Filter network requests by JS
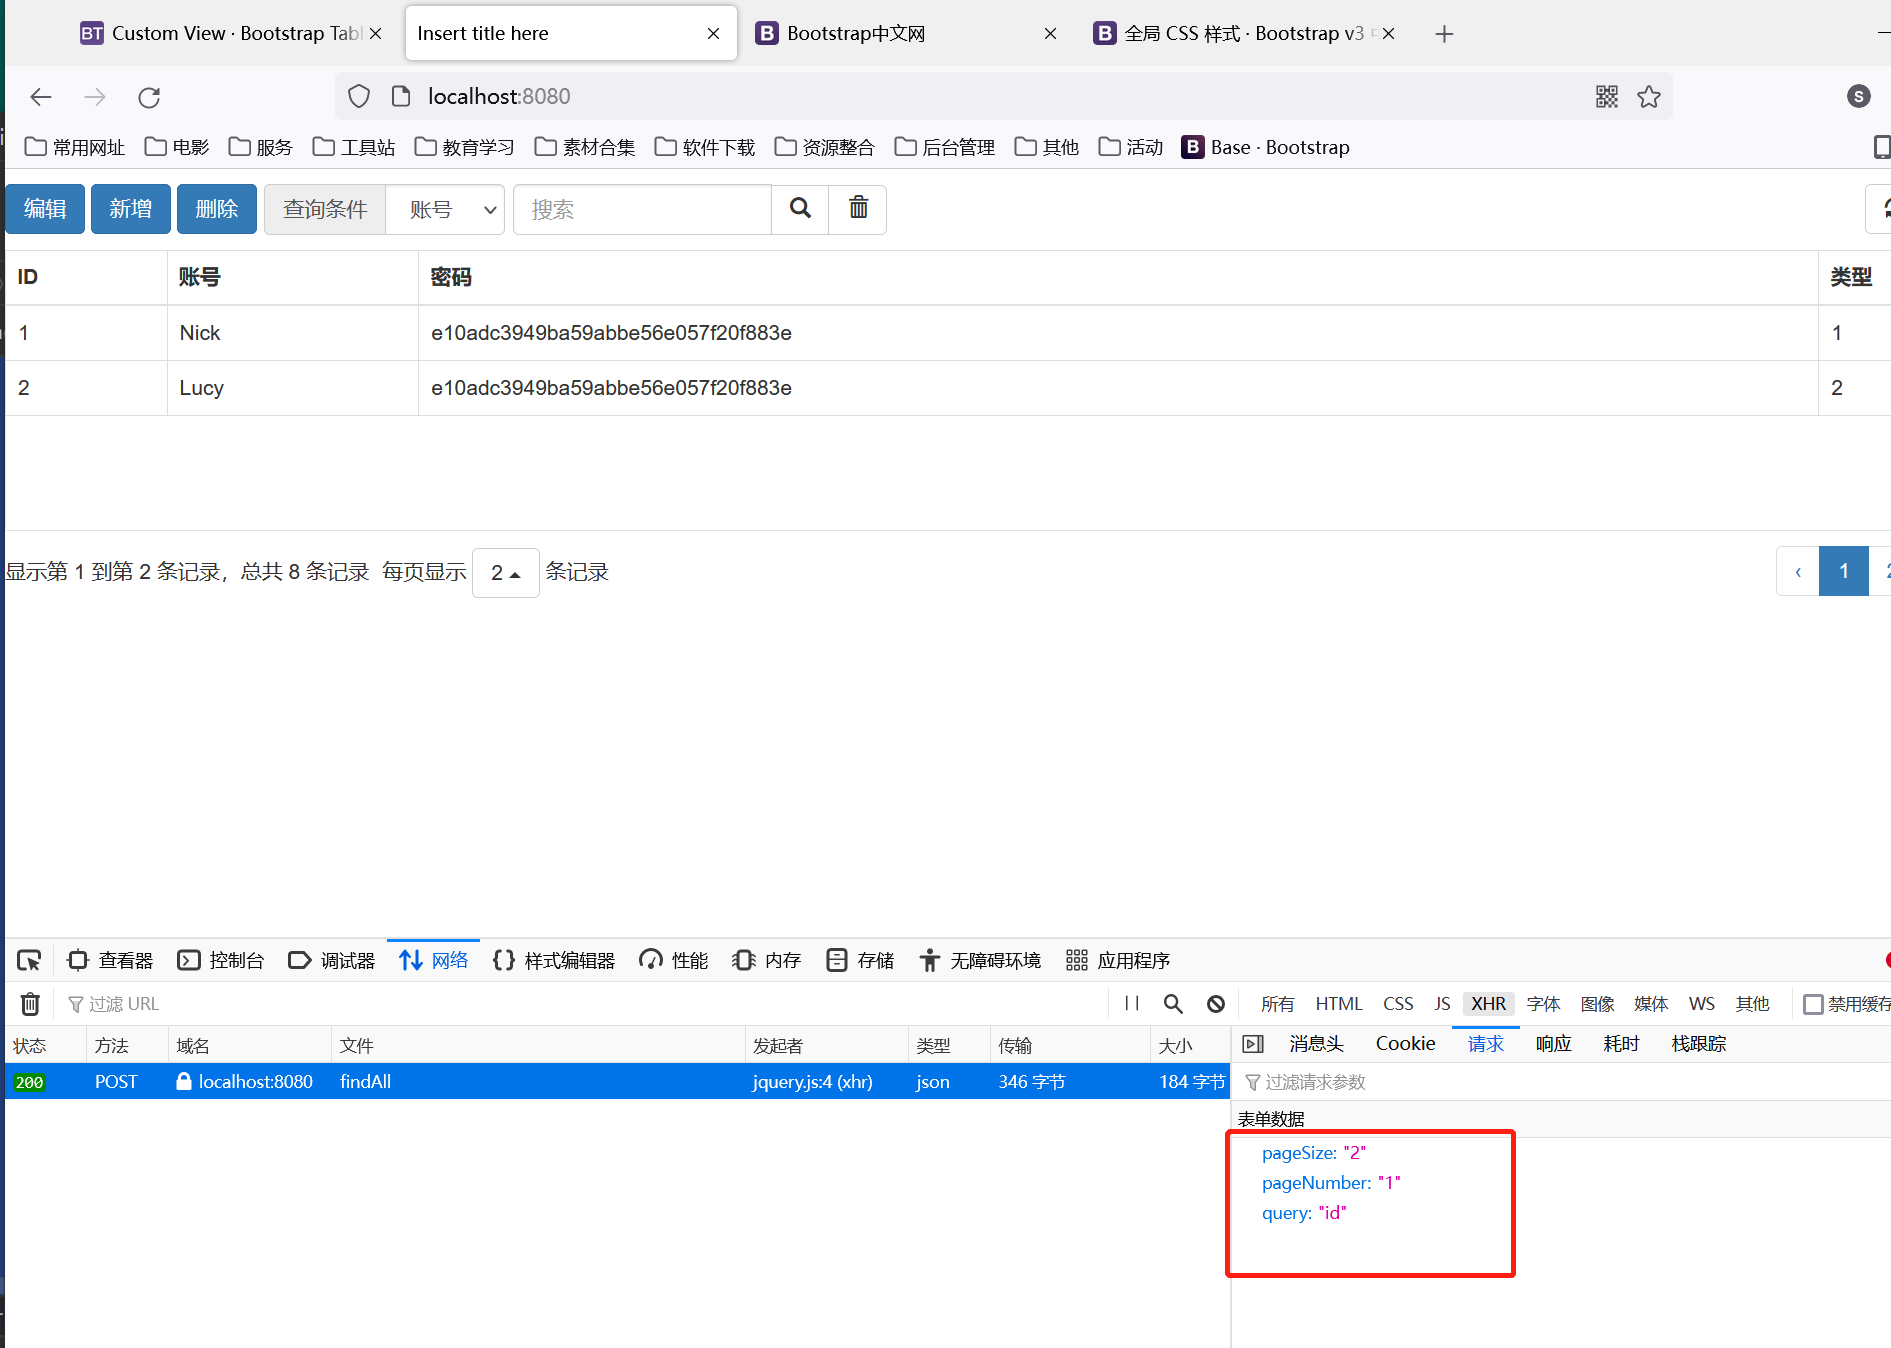 [x=1442, y=1004]
